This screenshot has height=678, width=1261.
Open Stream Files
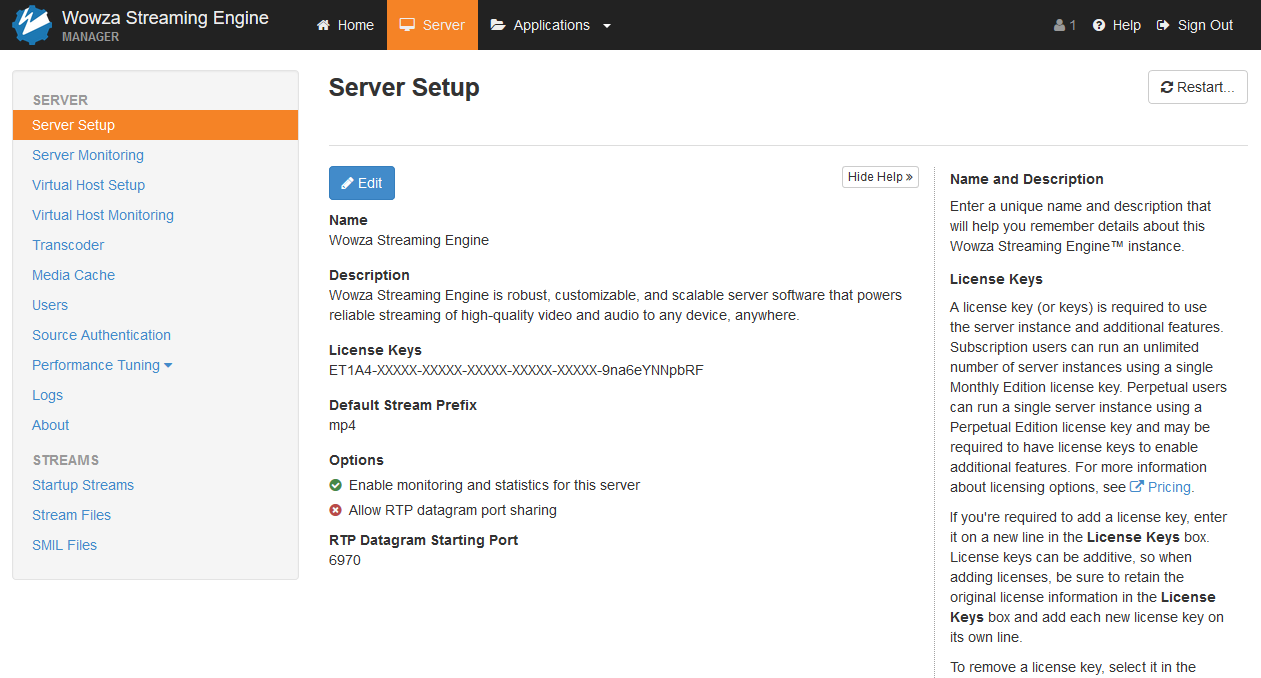71,515
